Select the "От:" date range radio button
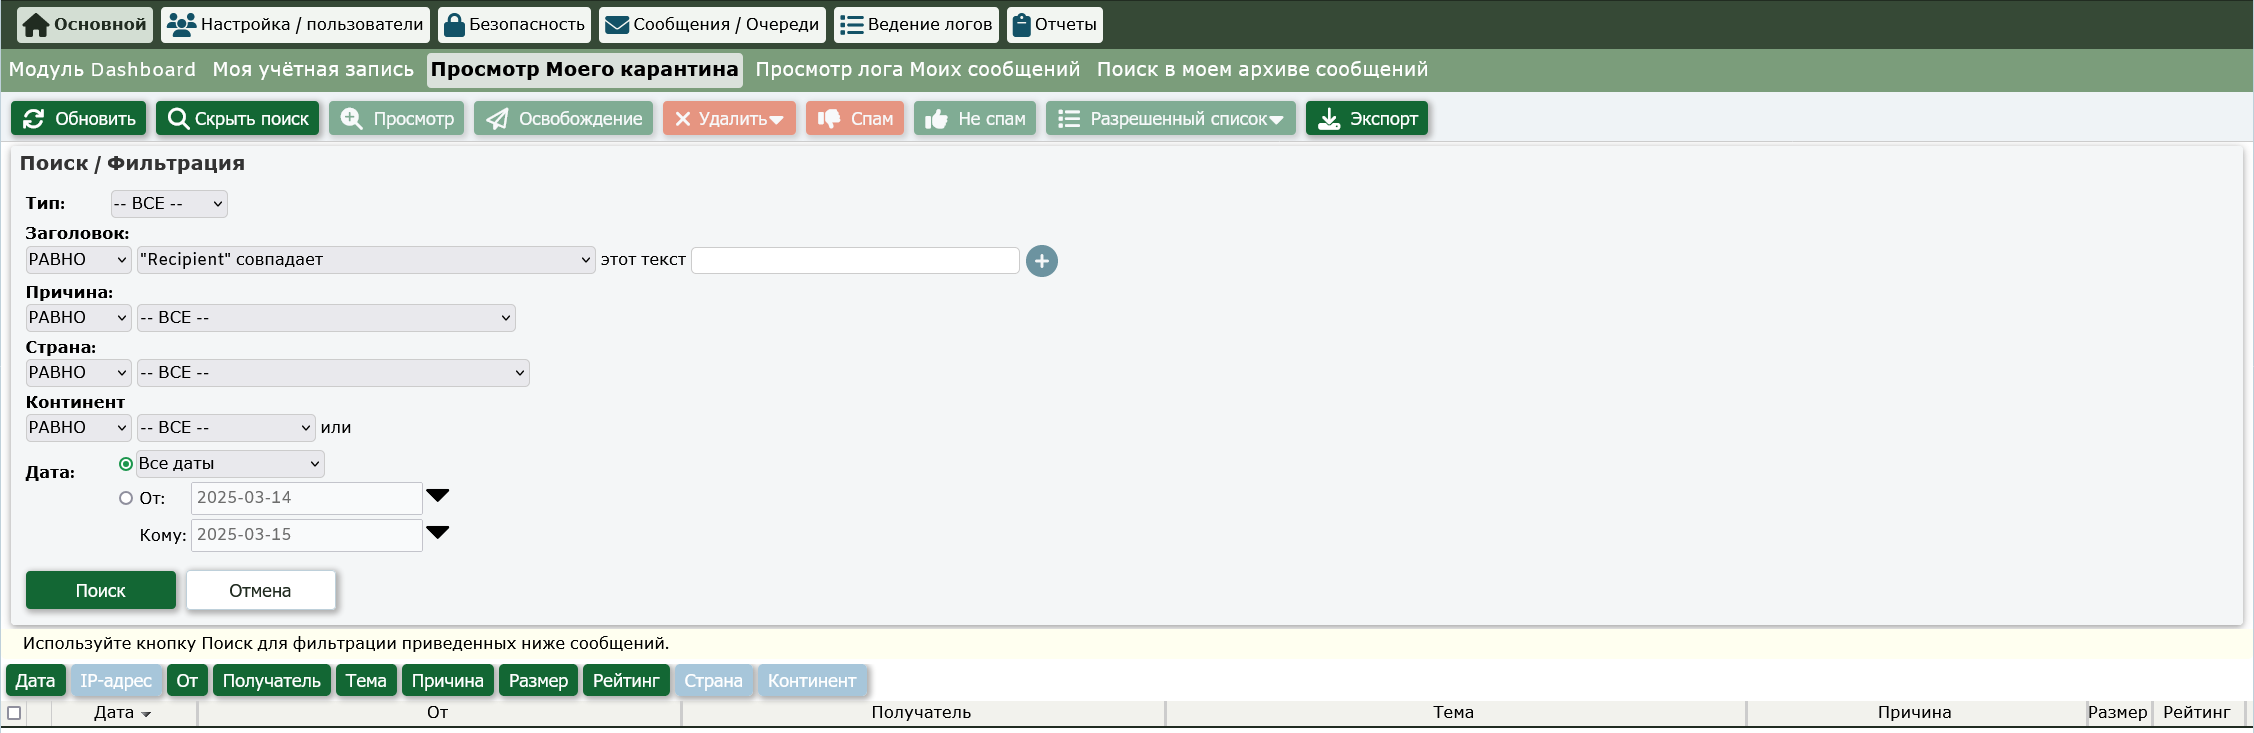The image size is (2254, 733). (126, 498)
